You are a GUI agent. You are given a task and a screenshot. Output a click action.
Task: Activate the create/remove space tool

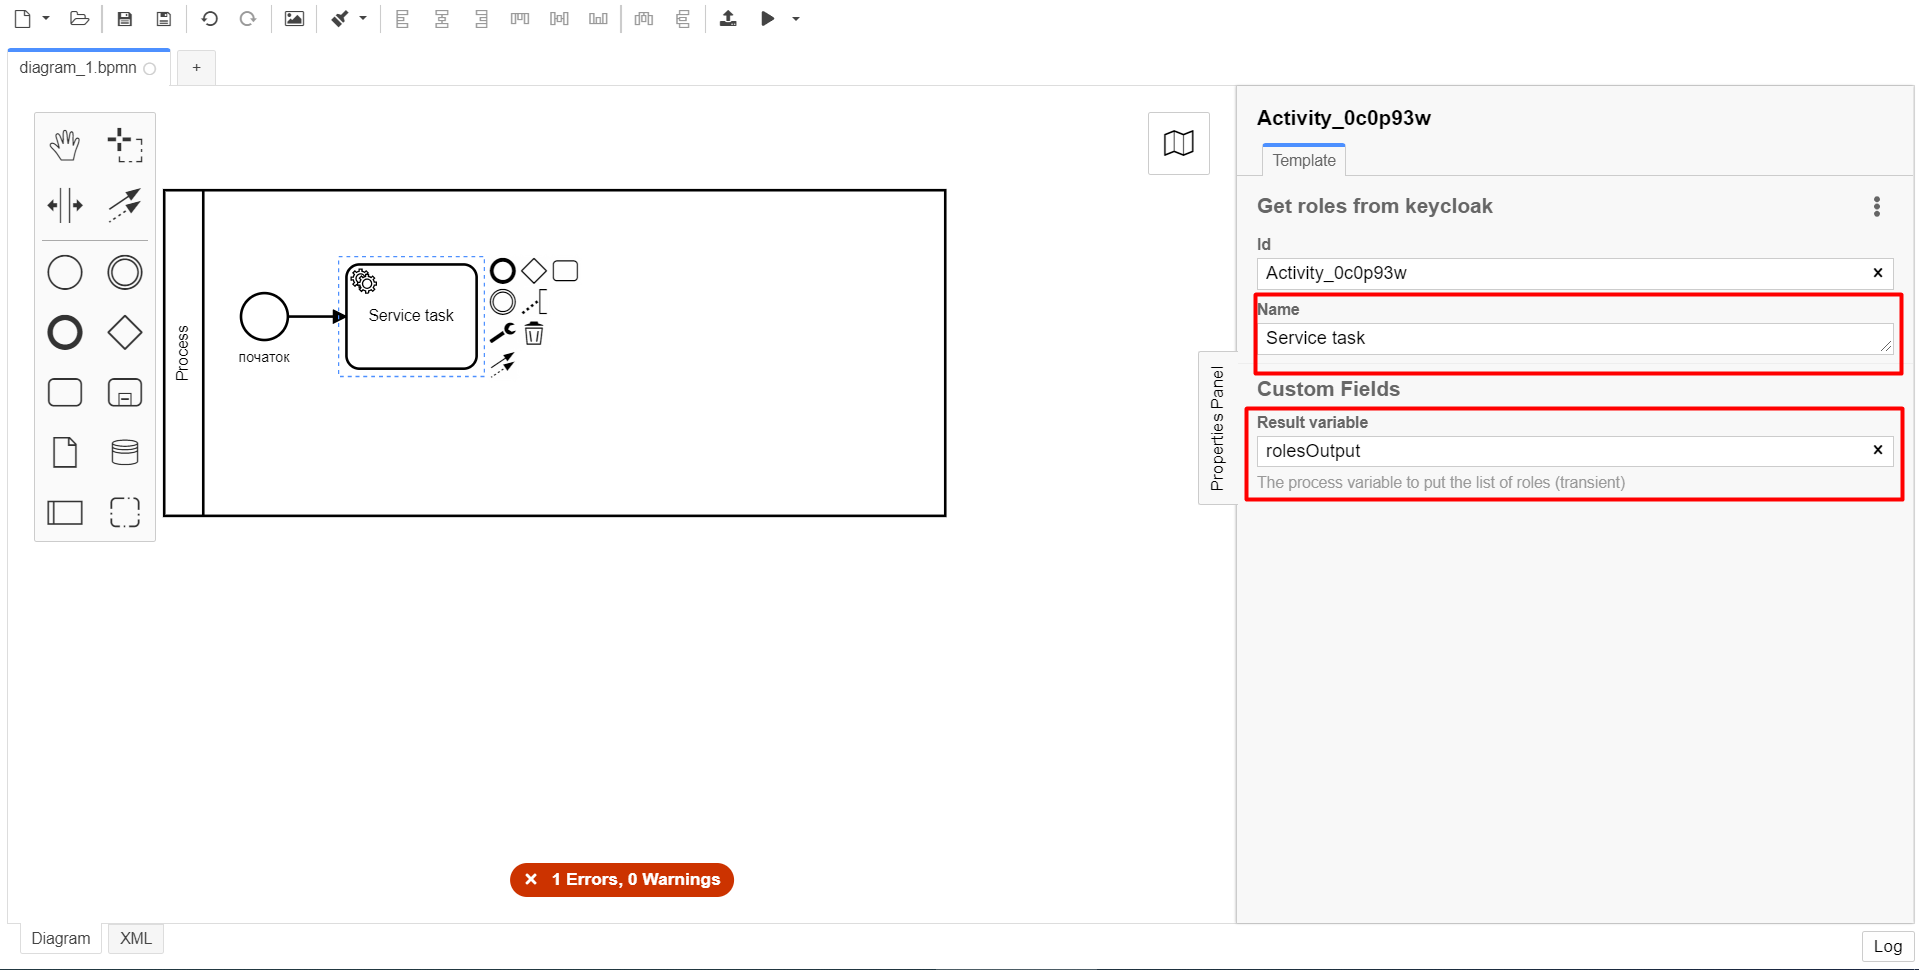pos(65,205)
